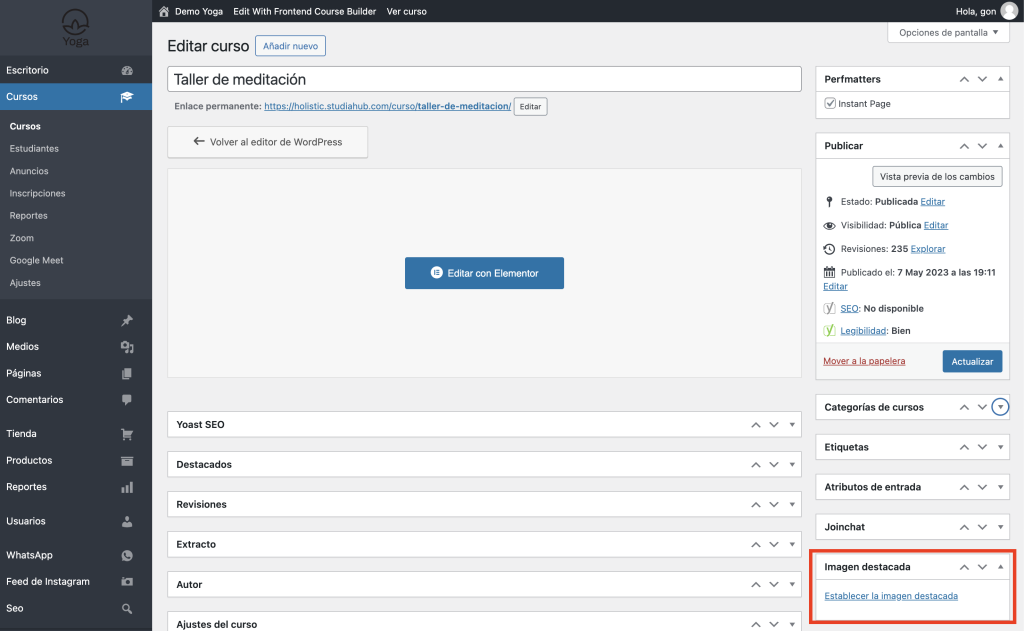Open the Opciones de pantalla dropdown
This screenshot has width=1024, height=631.
point(949,33)
